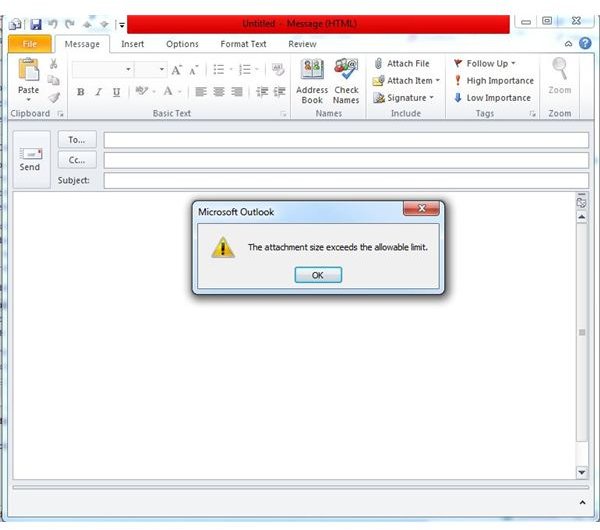Switch to the Format Text tab
600x530 pixels.
click(243, 44)
